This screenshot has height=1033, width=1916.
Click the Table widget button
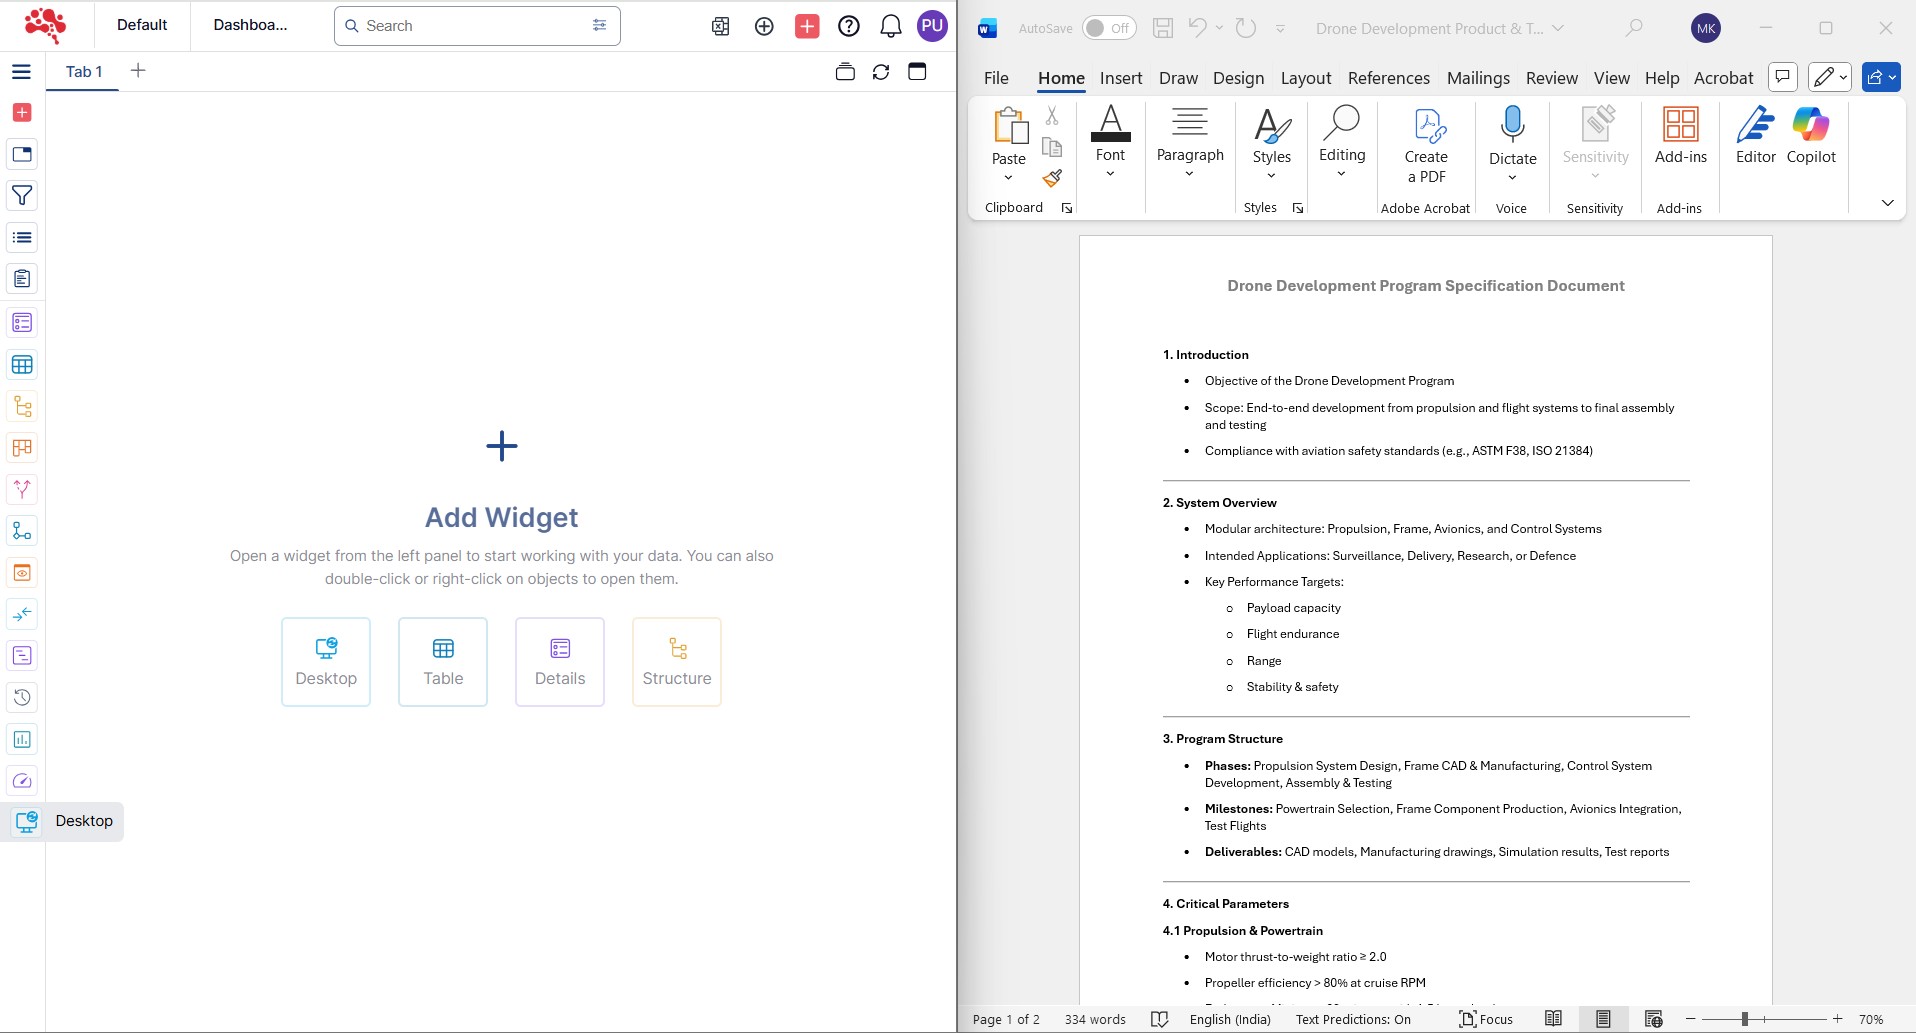tap(443, 662)
